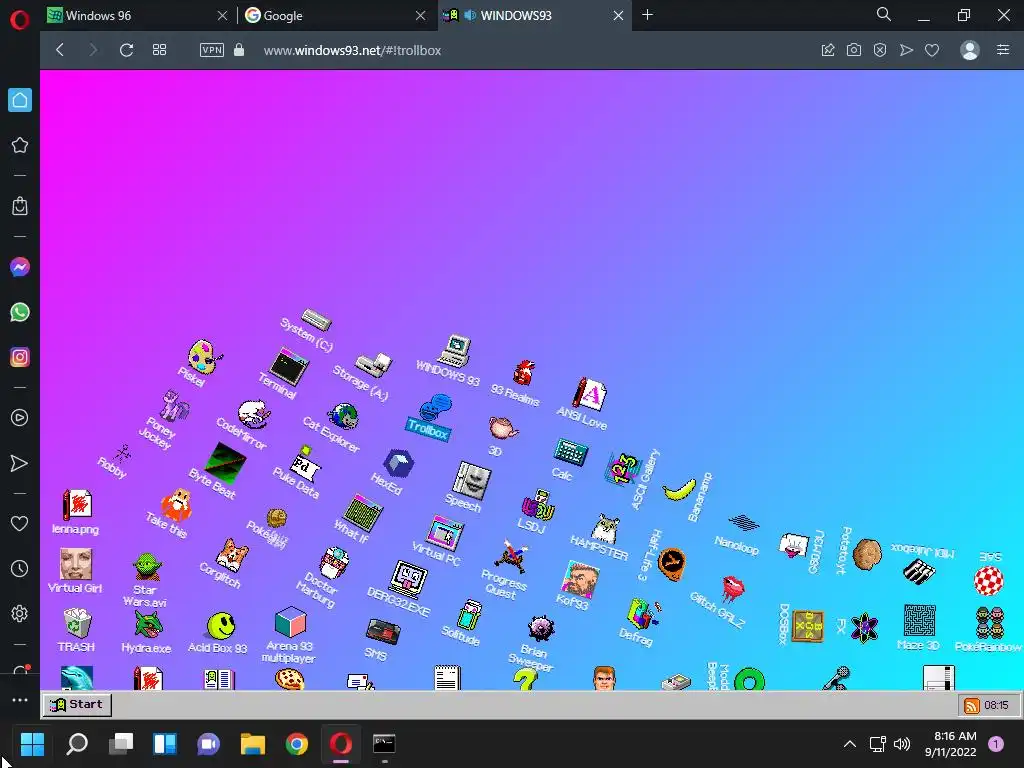This screenshot has height=768, width=1024.
Task: Open the Potato.yt potato icon
Action: (x=867, y=554)
